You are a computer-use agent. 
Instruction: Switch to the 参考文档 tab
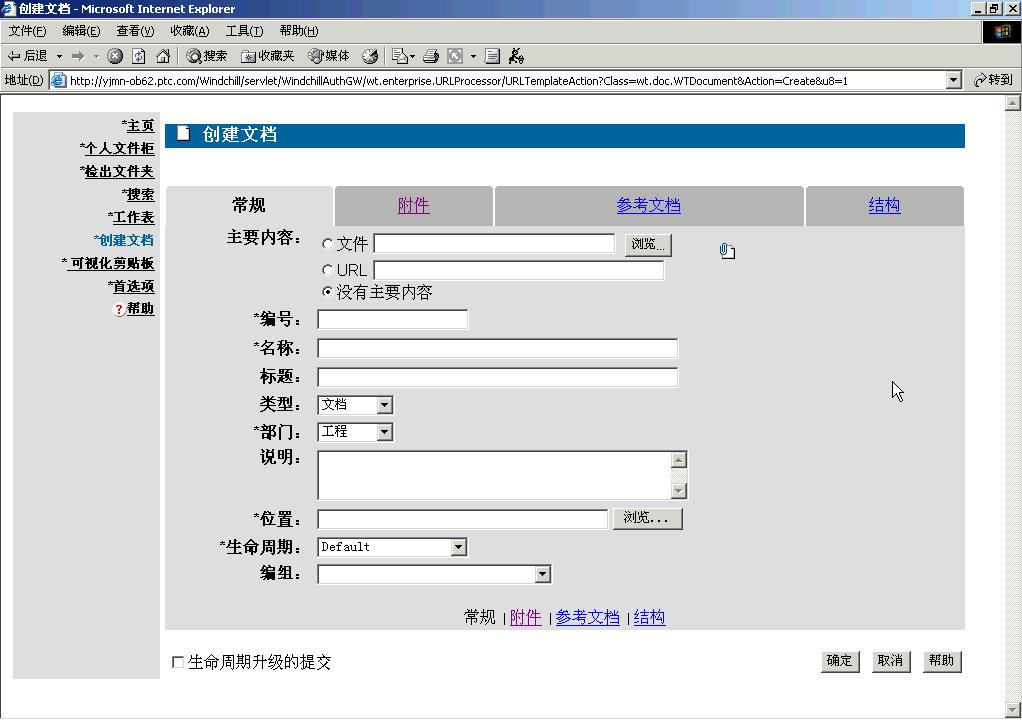click(649, 205)
